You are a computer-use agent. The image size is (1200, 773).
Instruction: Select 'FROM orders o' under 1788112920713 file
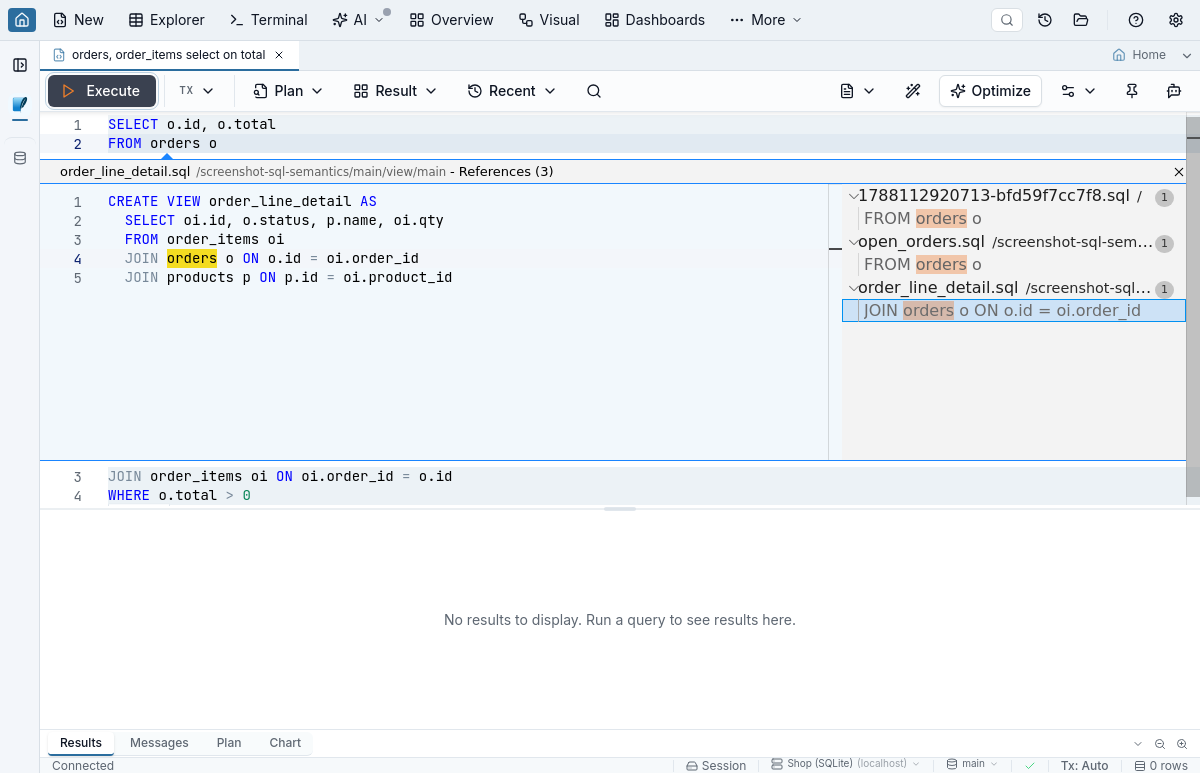tap(1014, 219)
